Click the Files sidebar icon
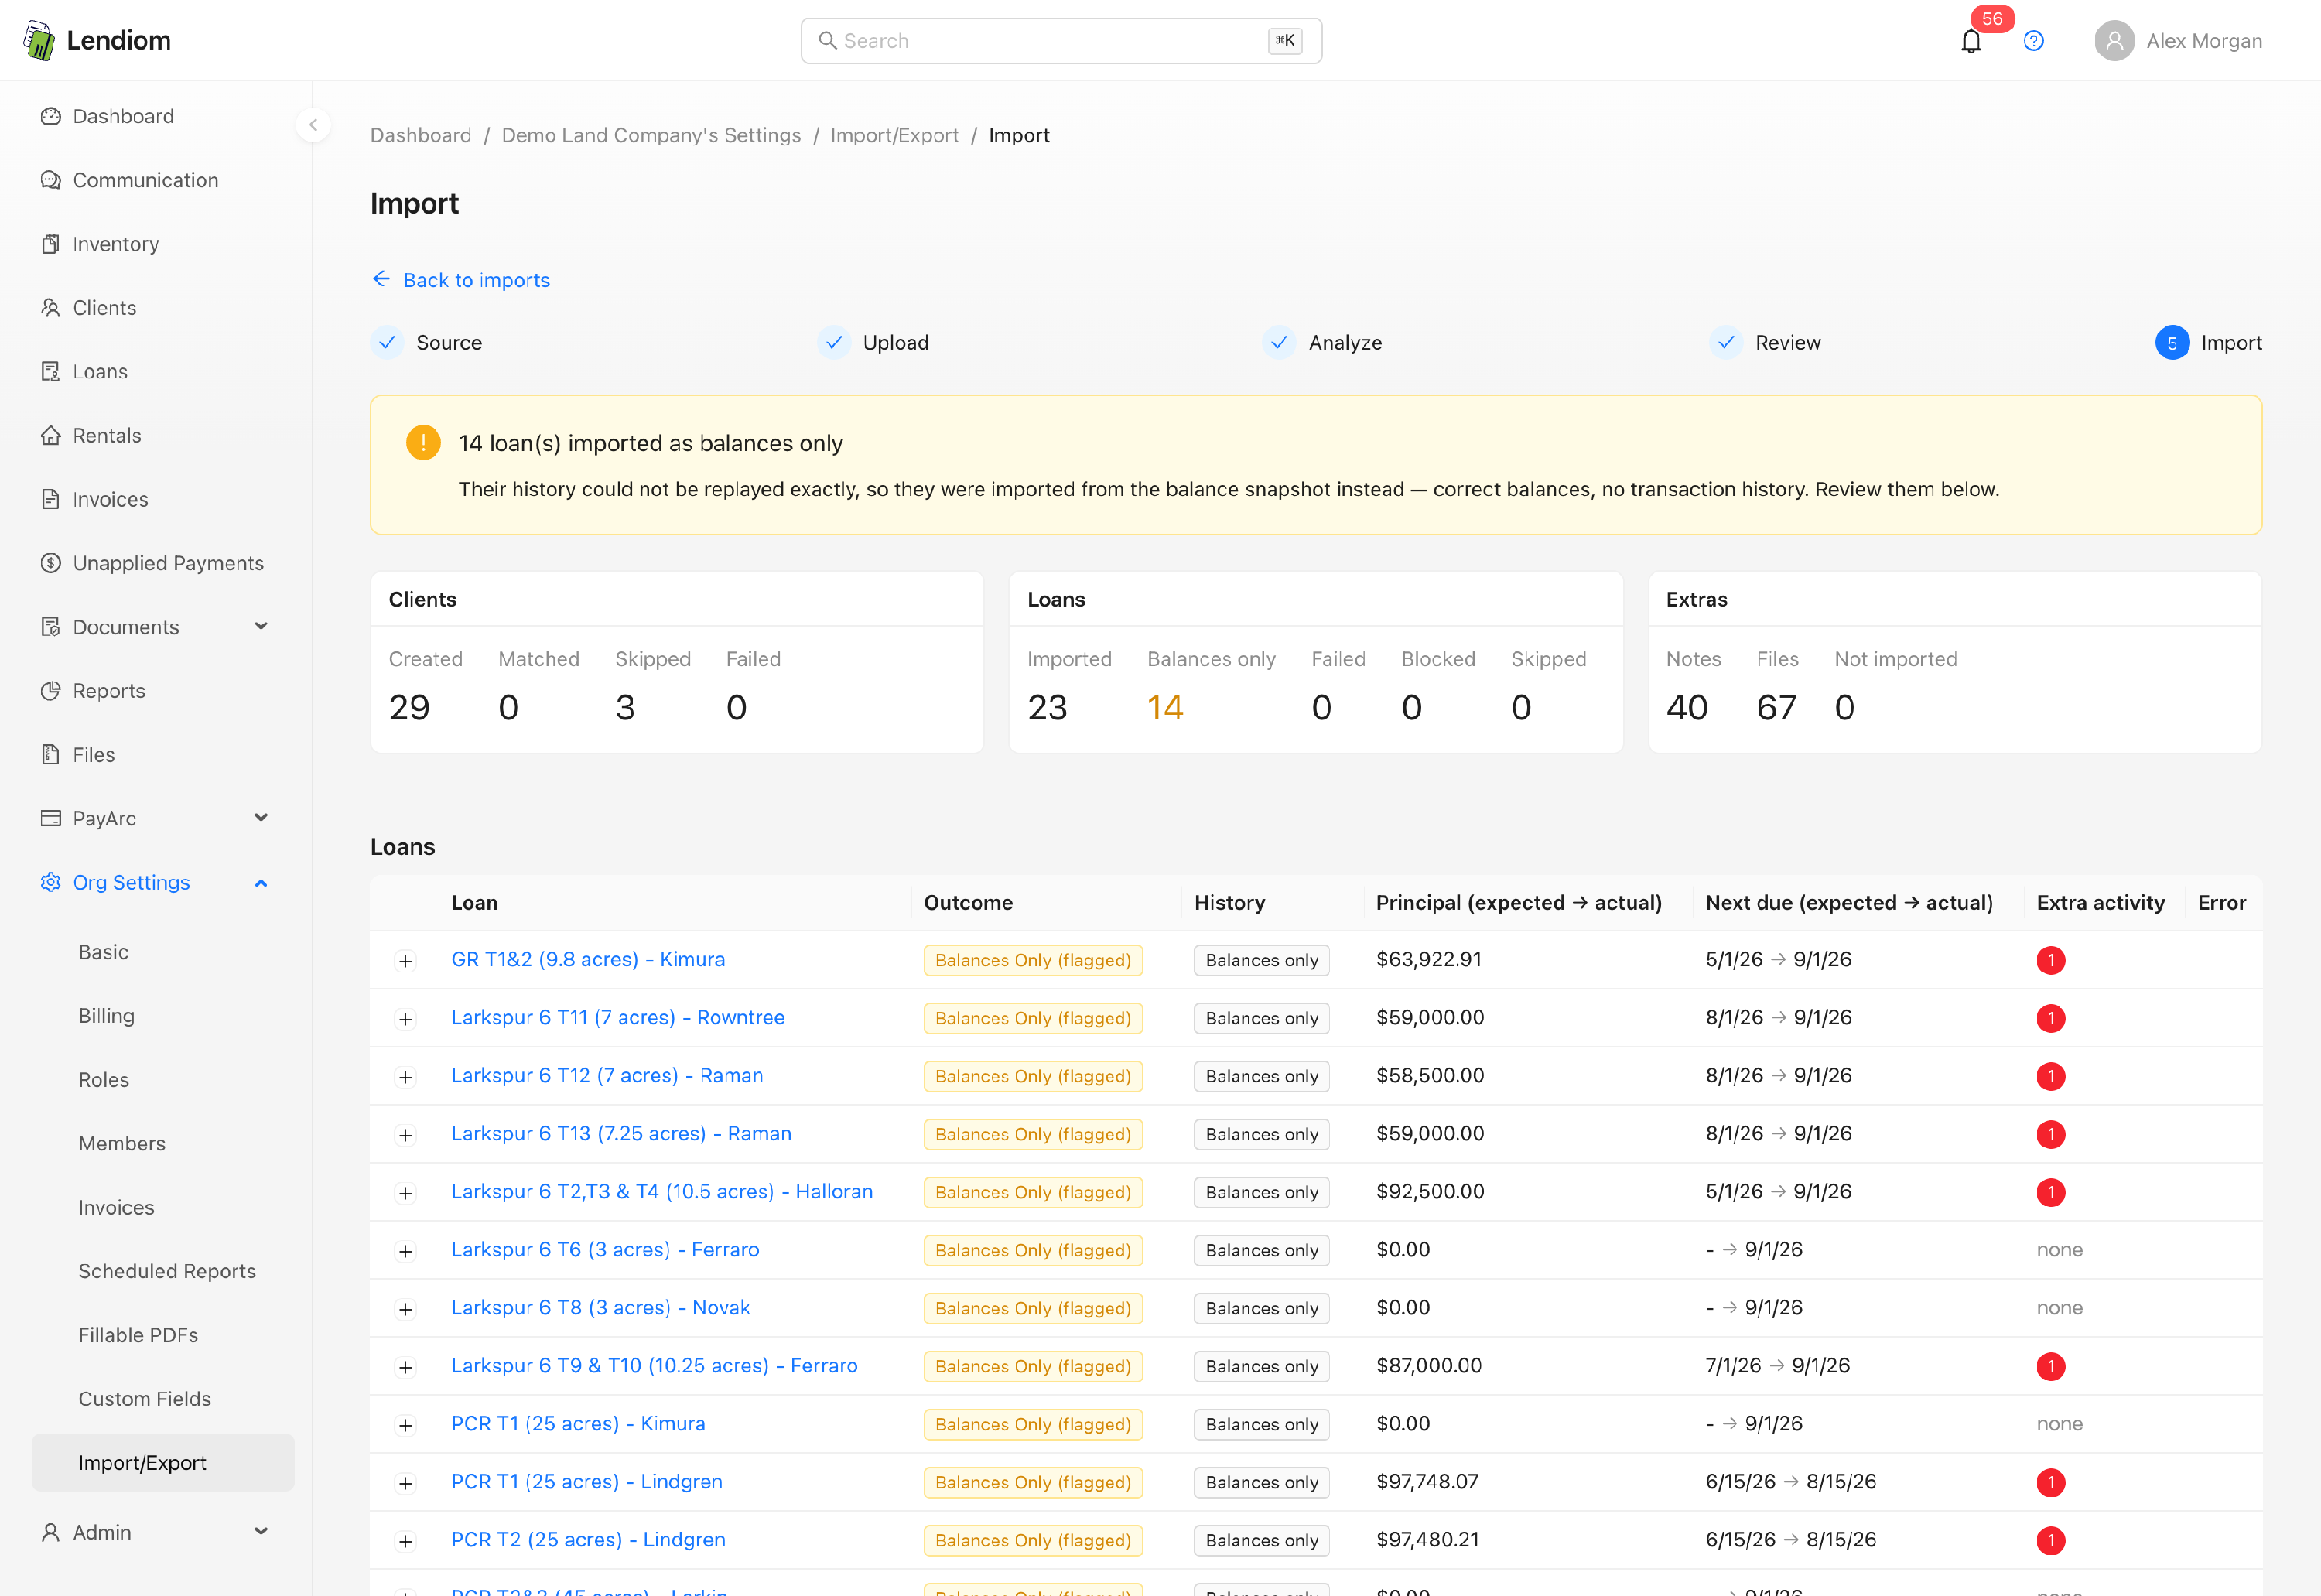This screenshot has height=1596, width=2321. pos(50,755)
